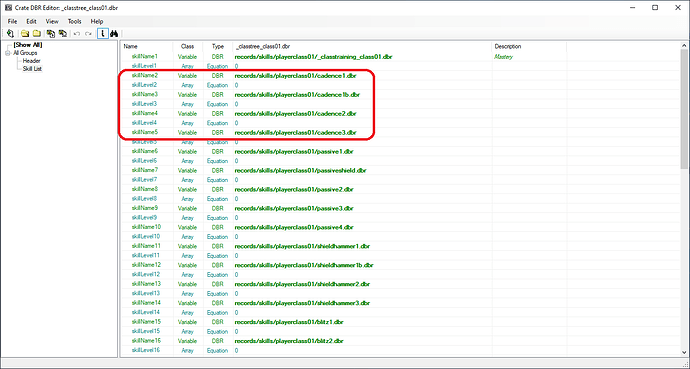This screenshot has height=369, width=690.
Task: Click the passive1.dbr record path
Action: tap(294, 151)
